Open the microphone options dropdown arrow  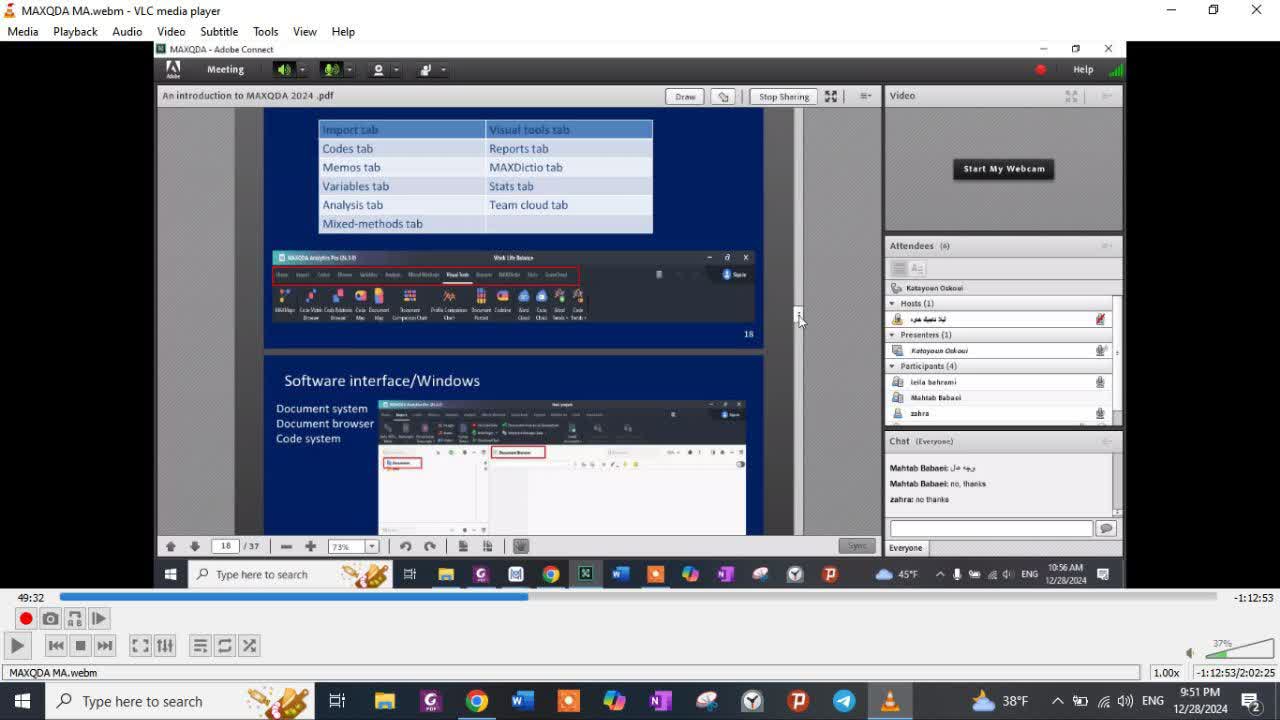349,70
